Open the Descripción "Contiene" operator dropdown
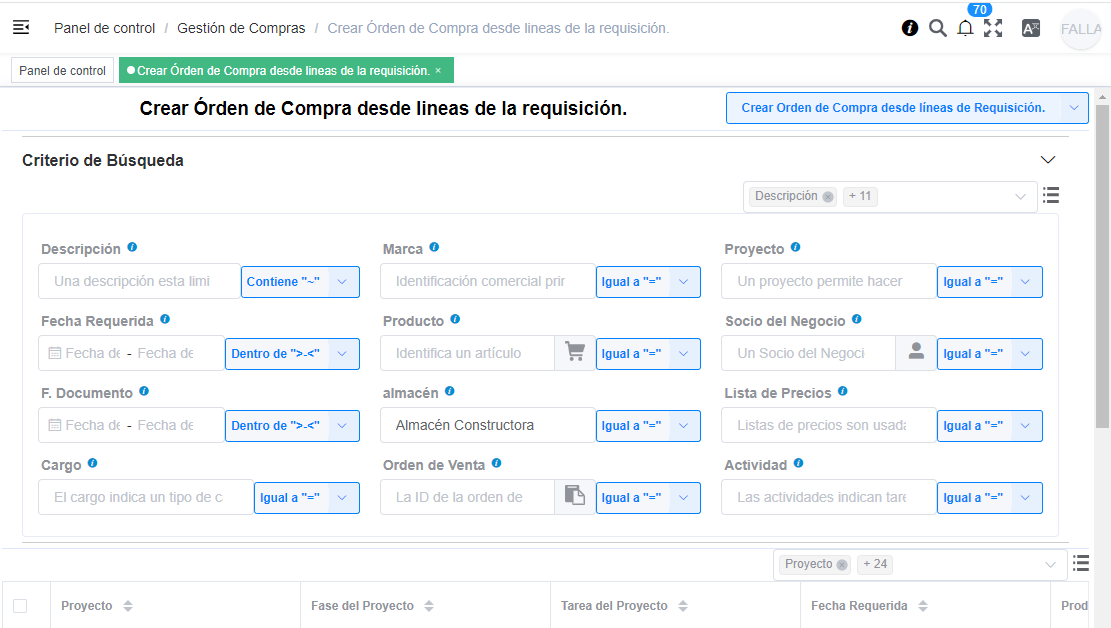The width and height of the screenshot is (1111, 628). coord(300,282)
